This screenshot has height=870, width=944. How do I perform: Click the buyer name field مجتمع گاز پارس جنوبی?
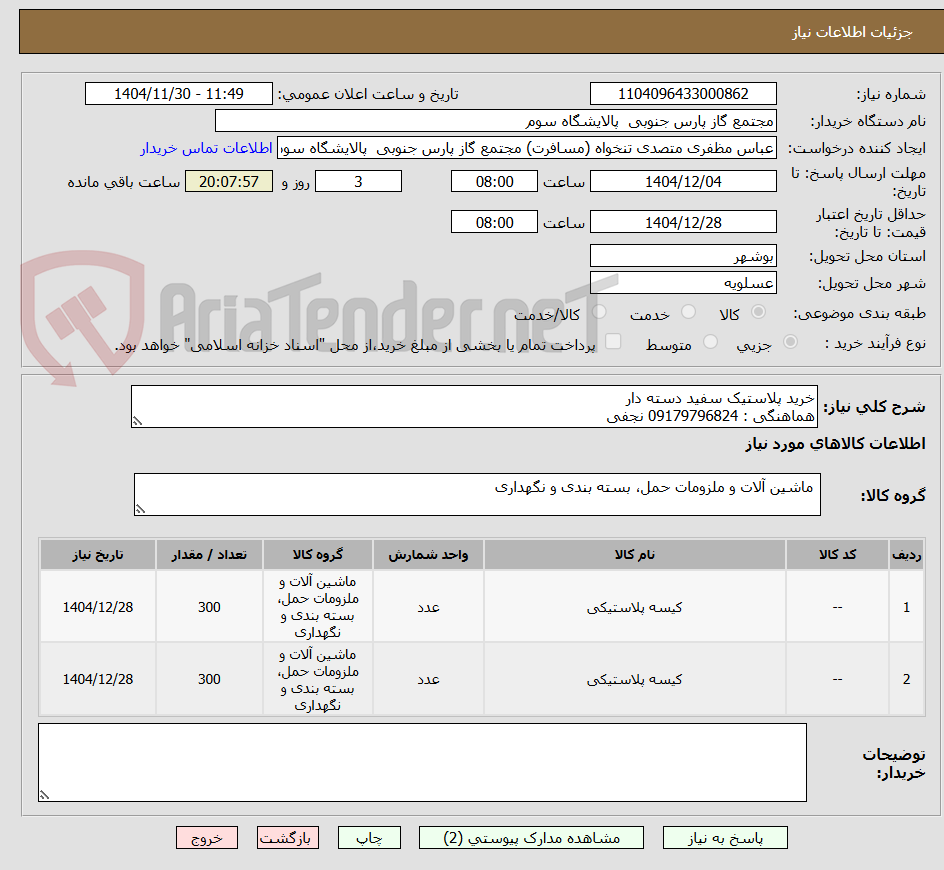point(495,121)
